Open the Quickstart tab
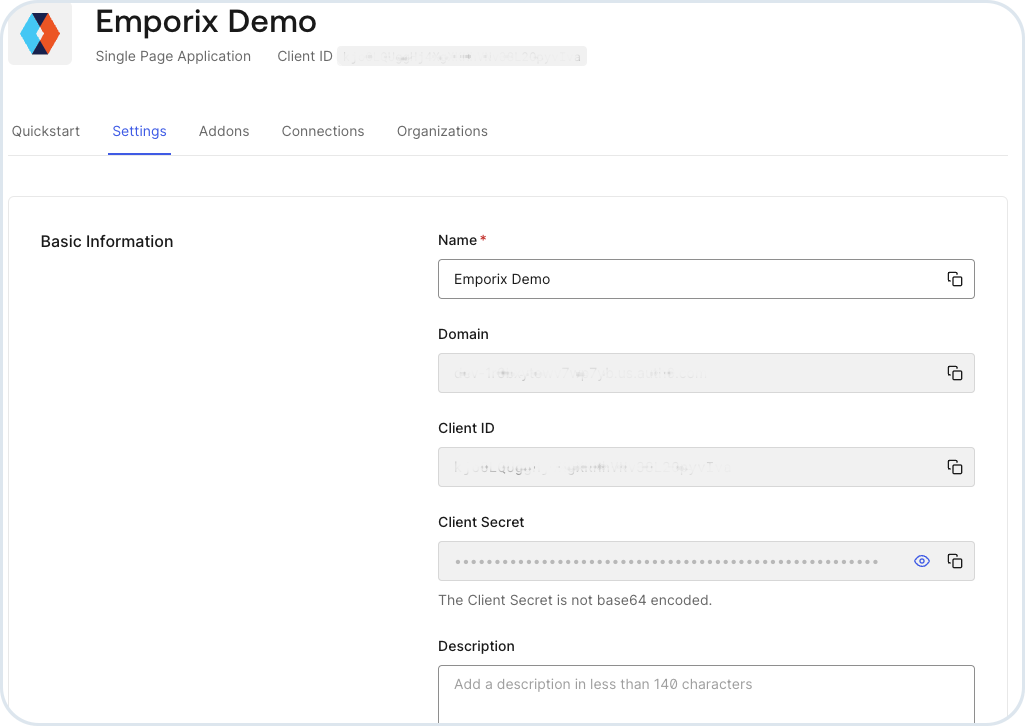This screenshot has height=726, width=1025. [x=46, y=131]
